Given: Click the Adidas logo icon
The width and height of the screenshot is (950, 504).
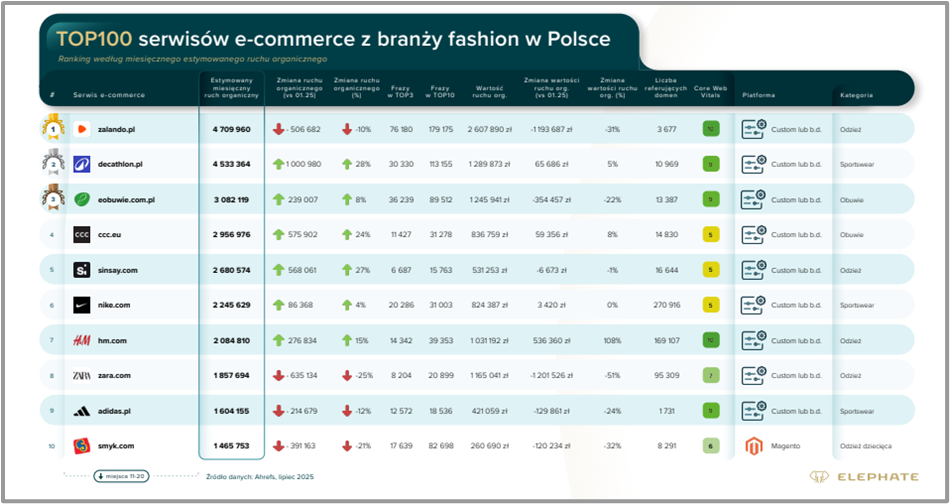Looking at the screenshot, I should (82, 411).
